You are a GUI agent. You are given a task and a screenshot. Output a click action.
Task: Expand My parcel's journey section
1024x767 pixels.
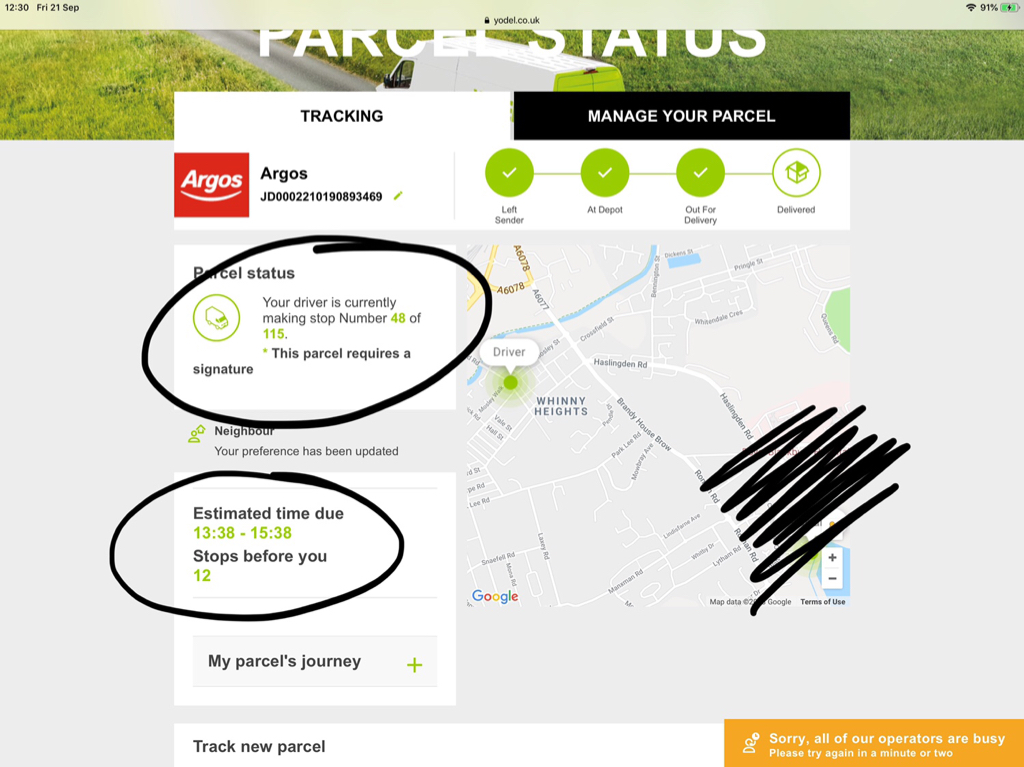click(315, 662)
